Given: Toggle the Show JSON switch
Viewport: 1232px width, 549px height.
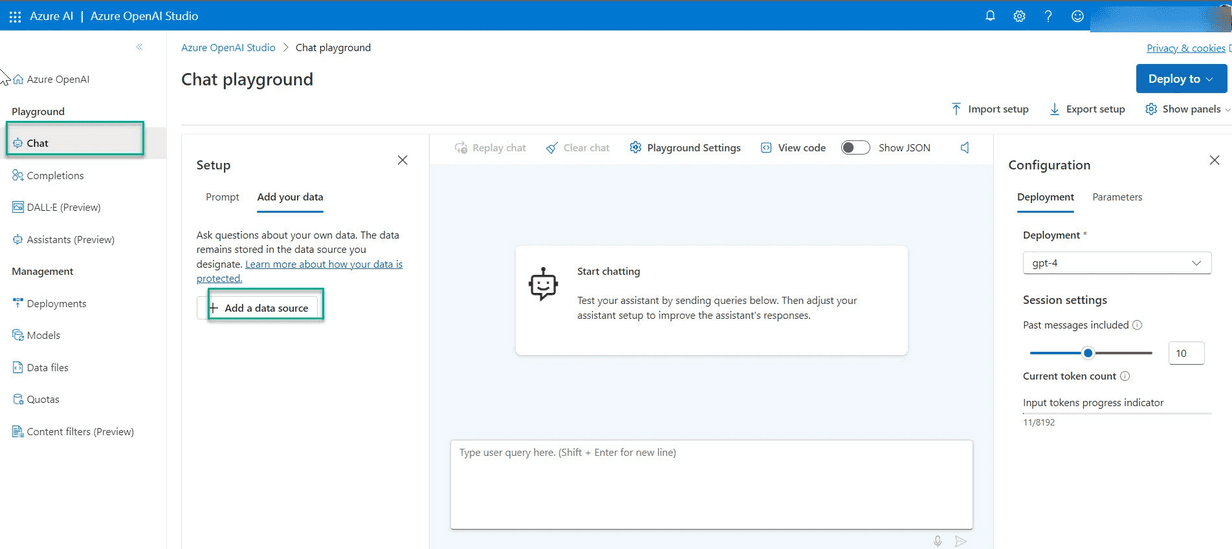Looking at the screenshot, I should (855, 148).
